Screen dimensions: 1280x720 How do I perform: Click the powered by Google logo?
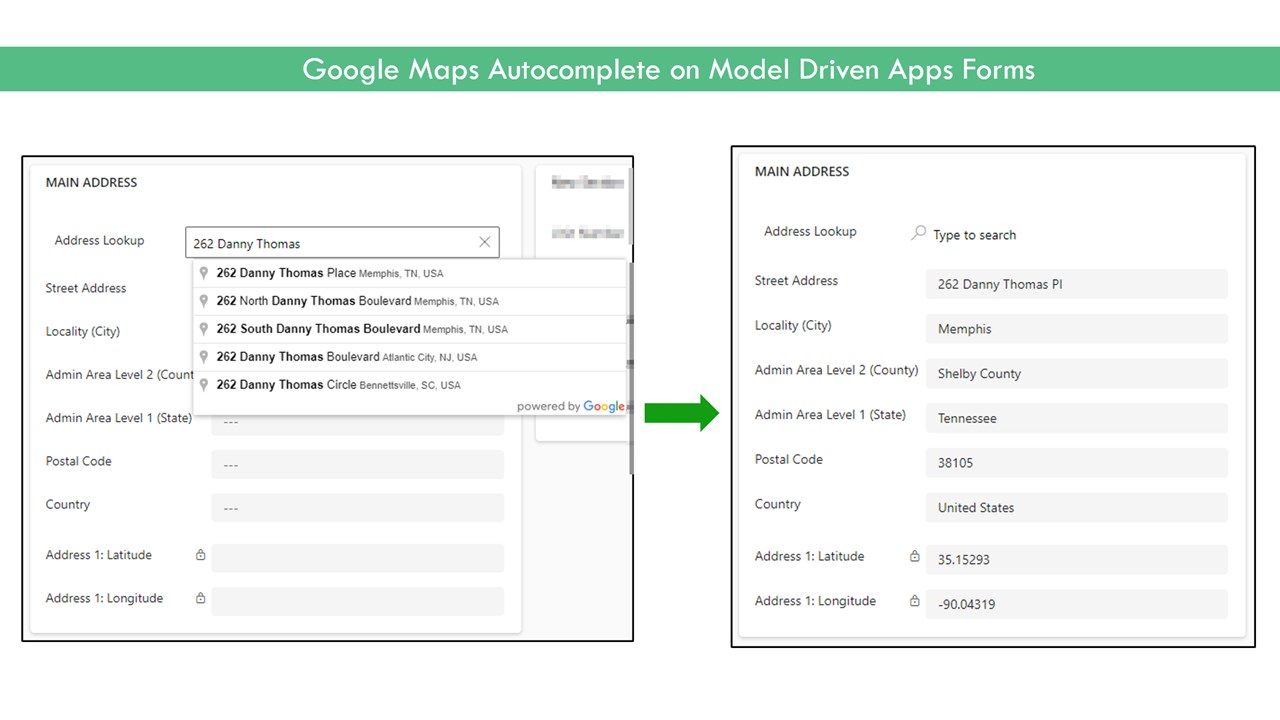571,406
